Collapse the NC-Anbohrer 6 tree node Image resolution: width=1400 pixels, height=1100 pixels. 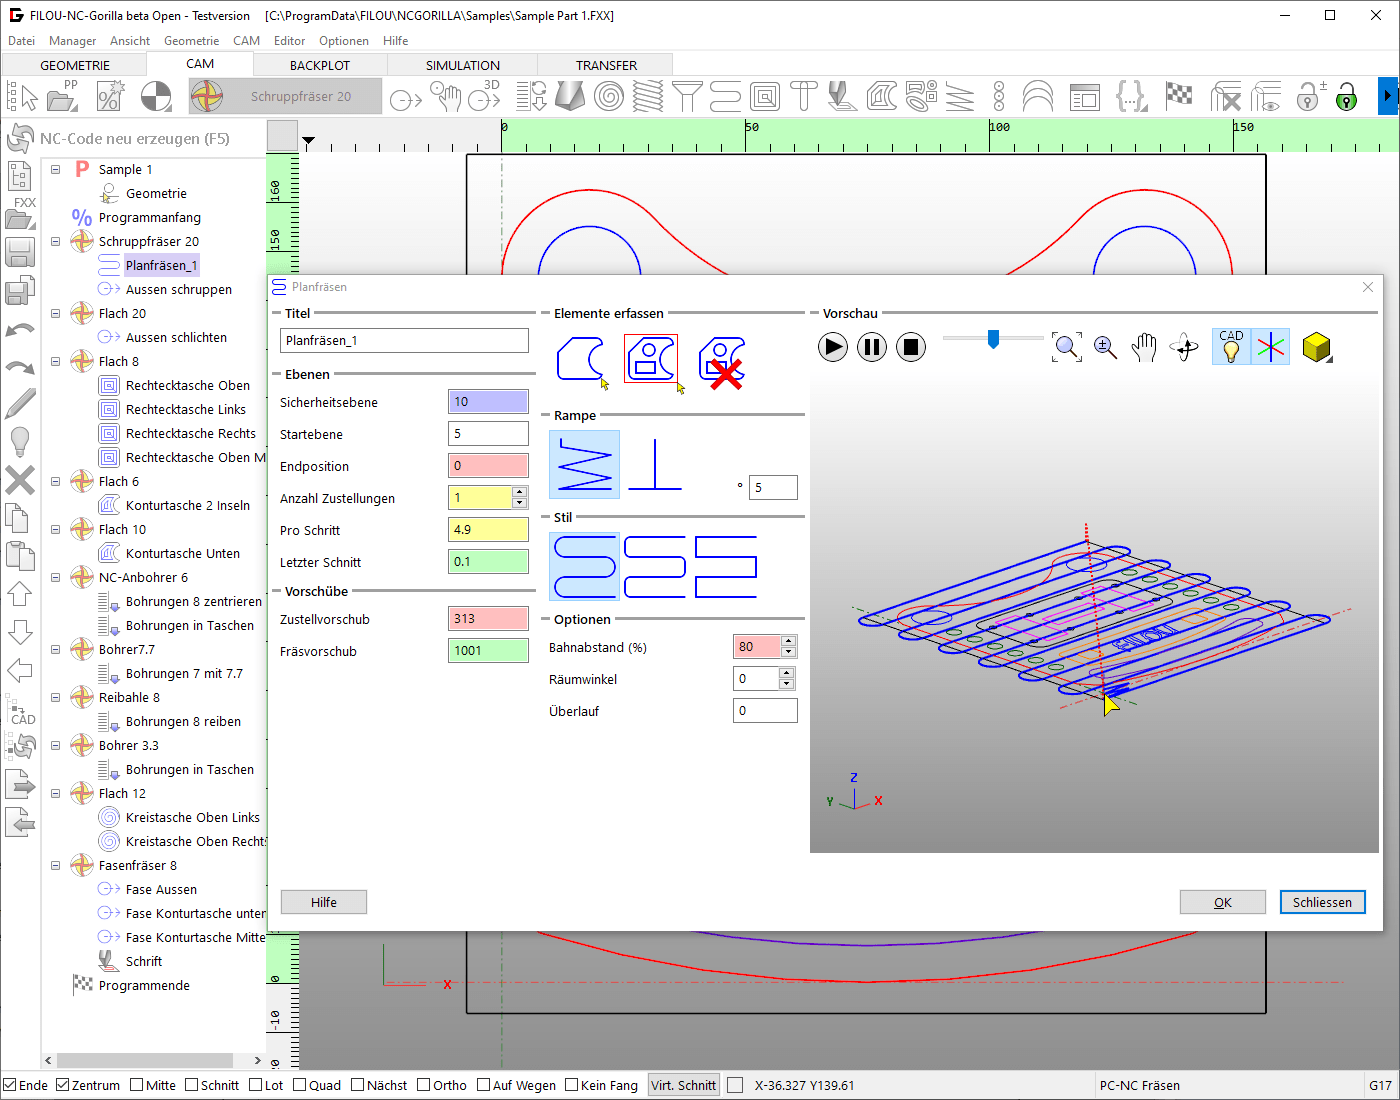56,577
